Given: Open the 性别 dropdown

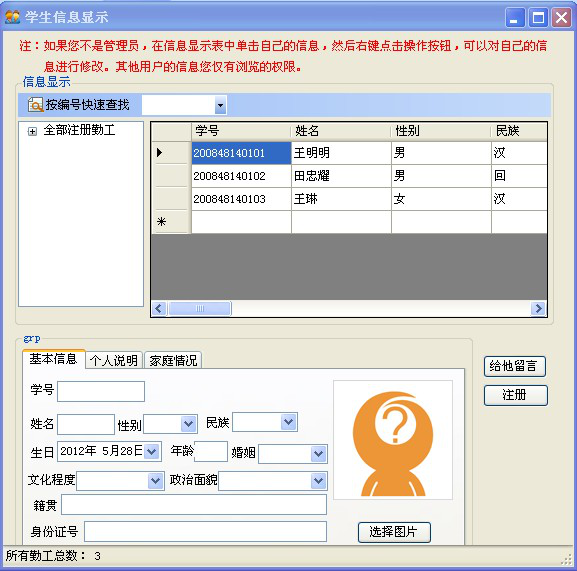Looking at the screenshot, I should click(188, 424).
